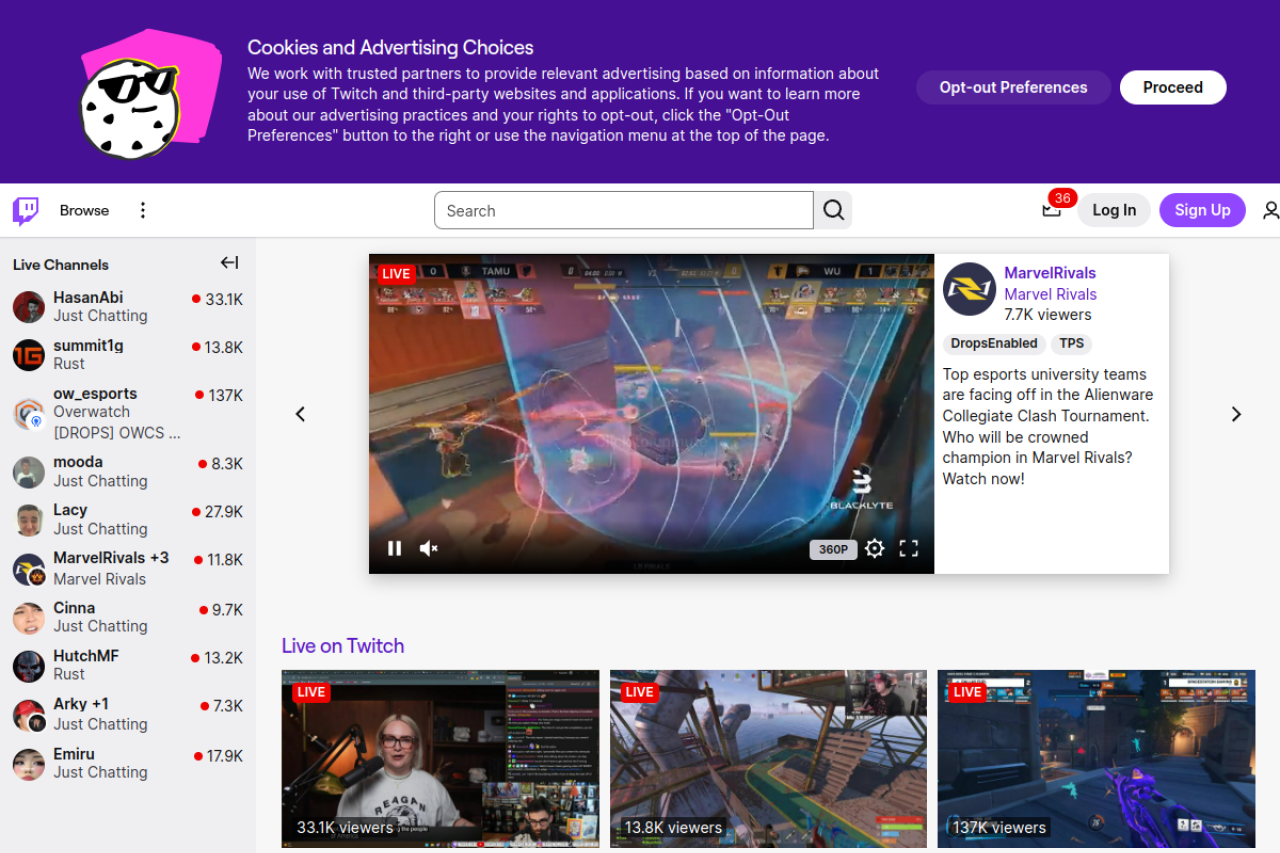This screenshot has height=853, width=1280.
Task: Go to next featured stream arrow
Action: 1236,414
